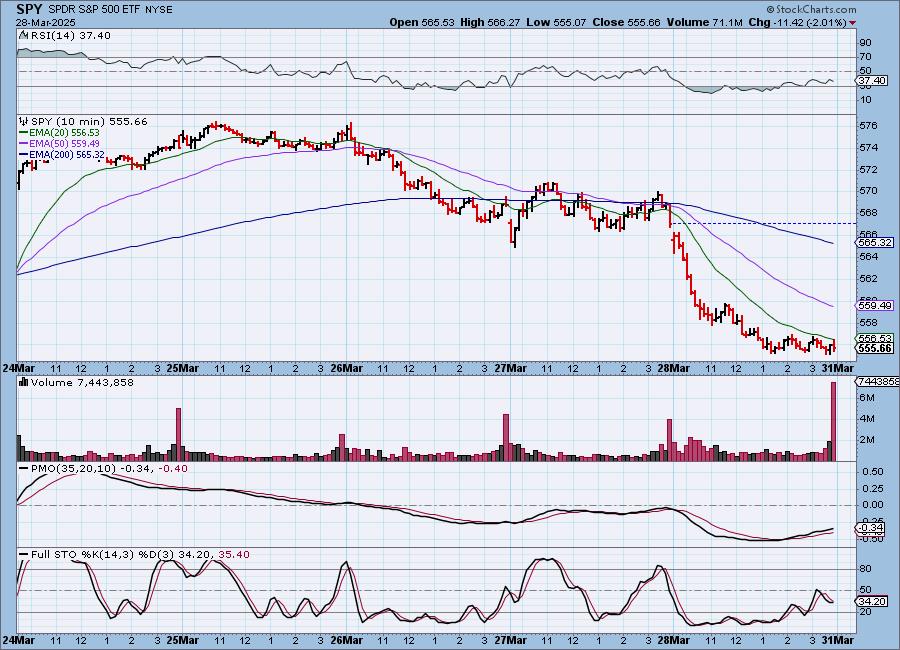Click the 559.49 price tag on right axis
Screen dimensions: 900x650
pos(876,306)
